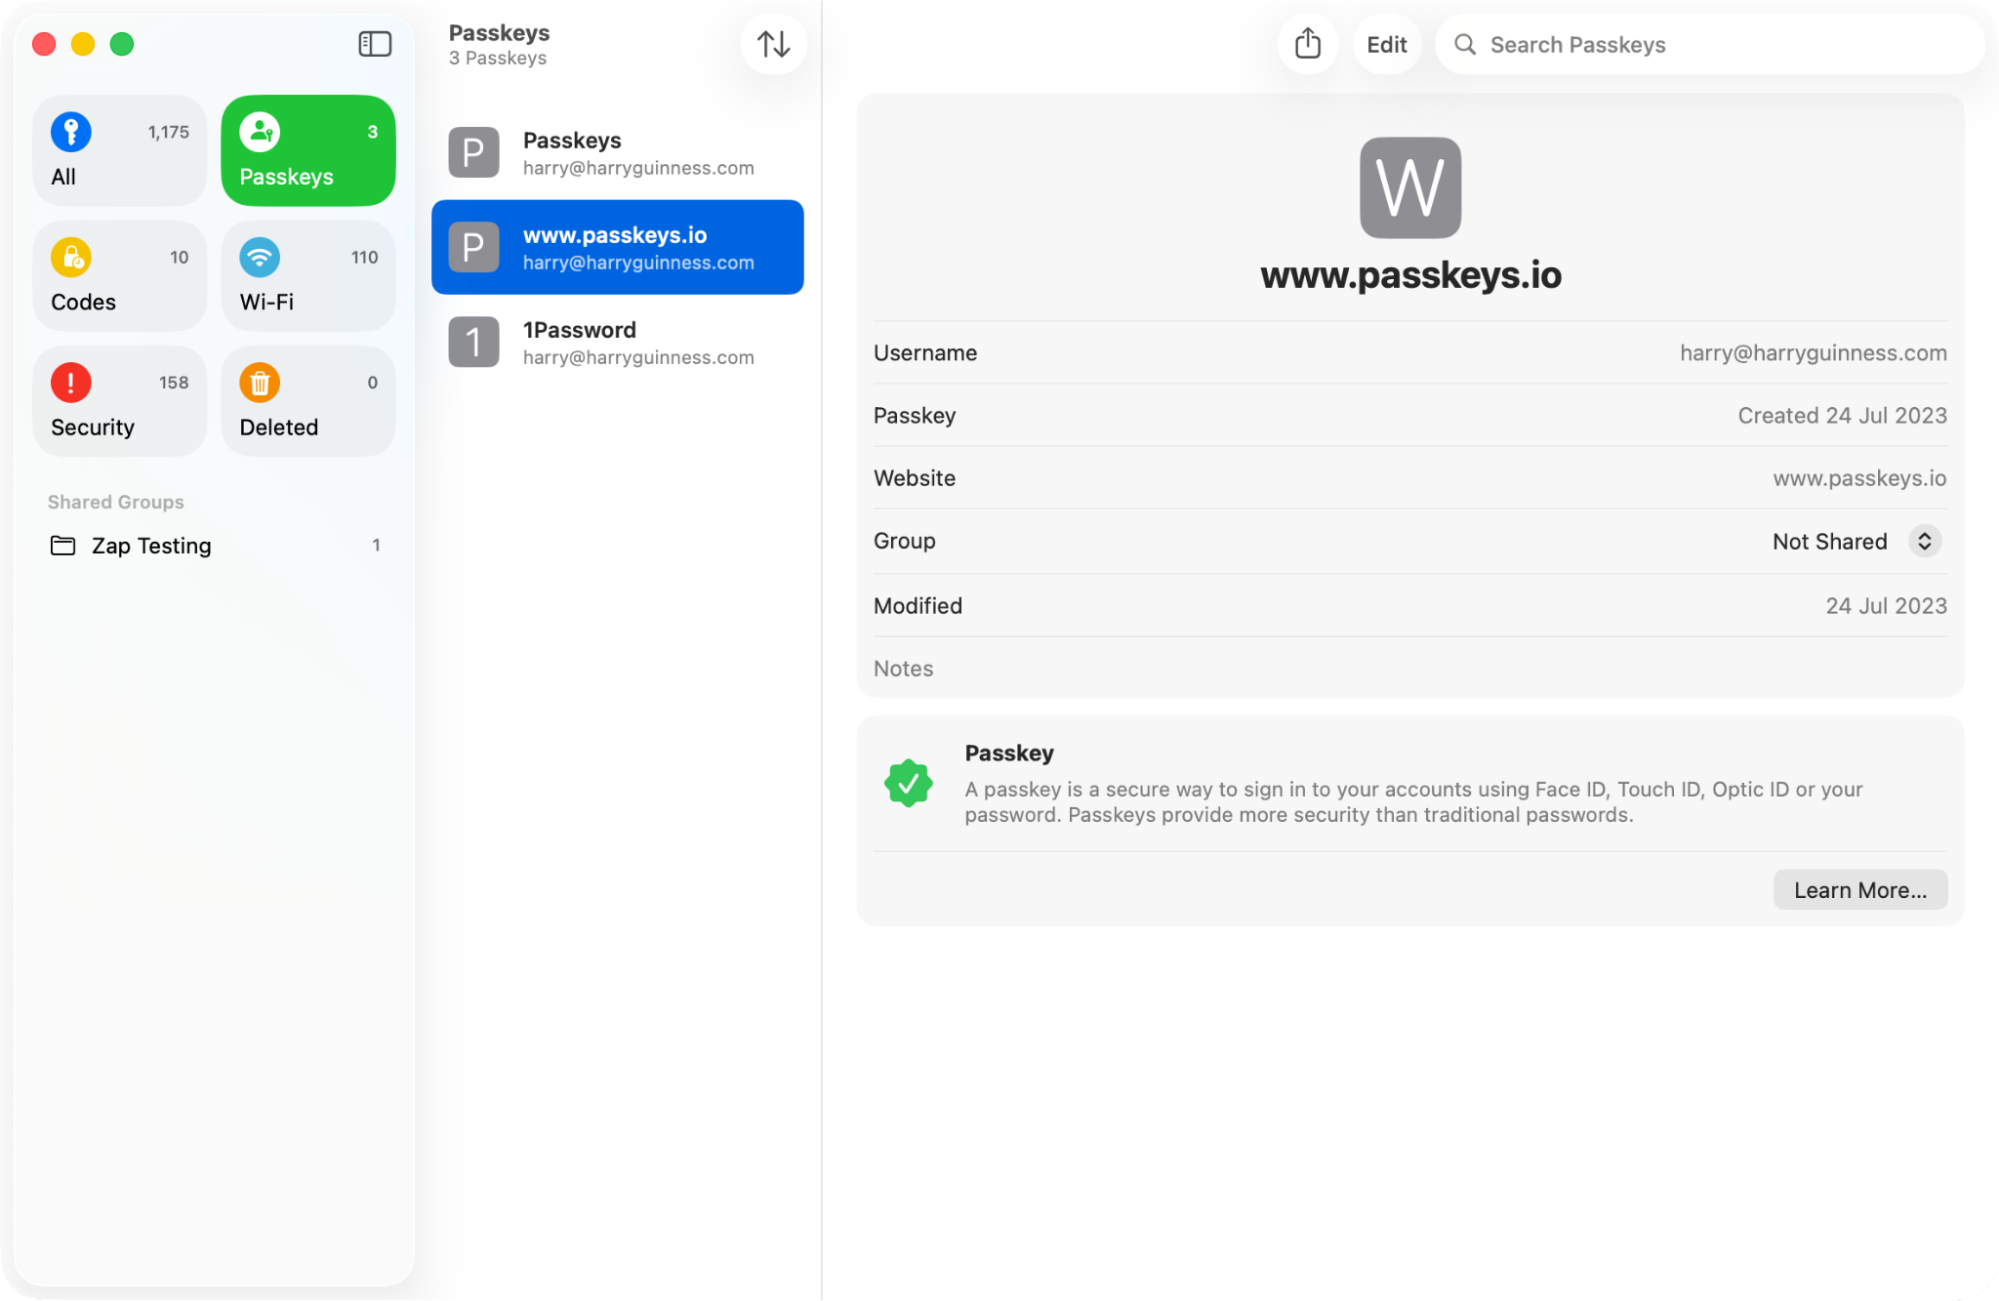This screenshot has width=1999, height=1301.
Task: Open the All passwords section
Action: point(119,150)
